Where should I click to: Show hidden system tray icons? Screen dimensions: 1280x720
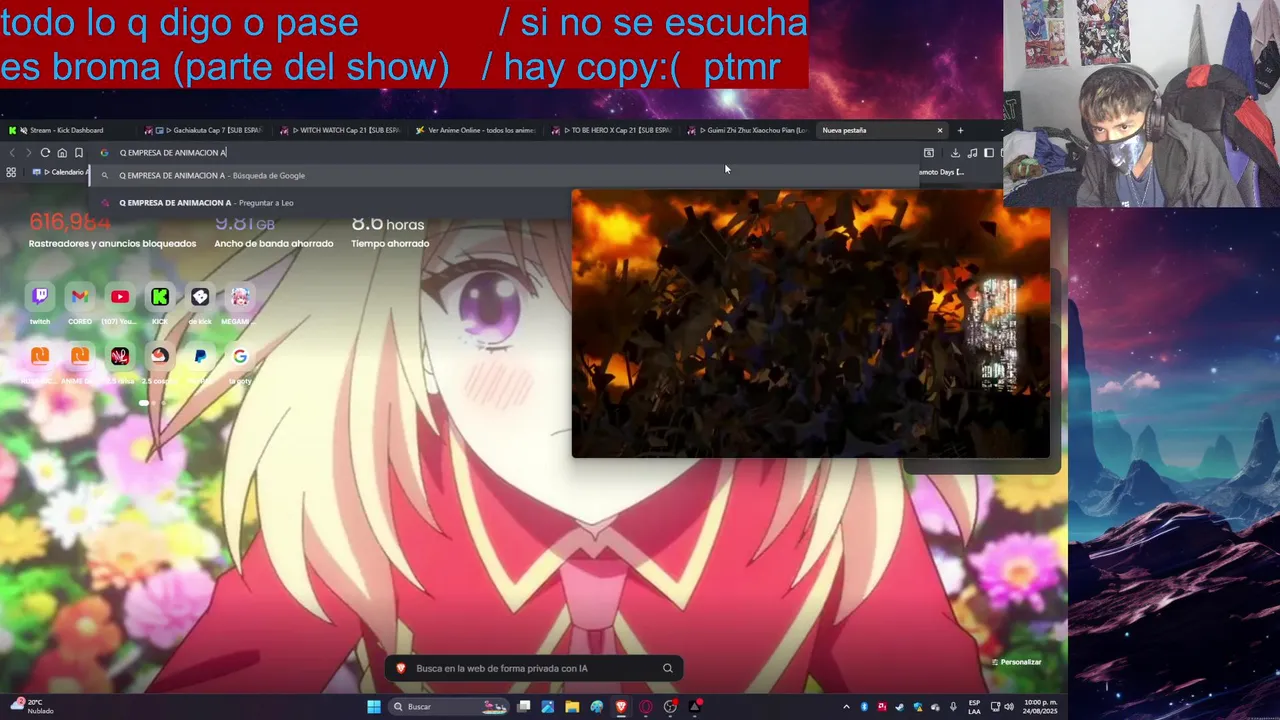click(x=846, y=707)
